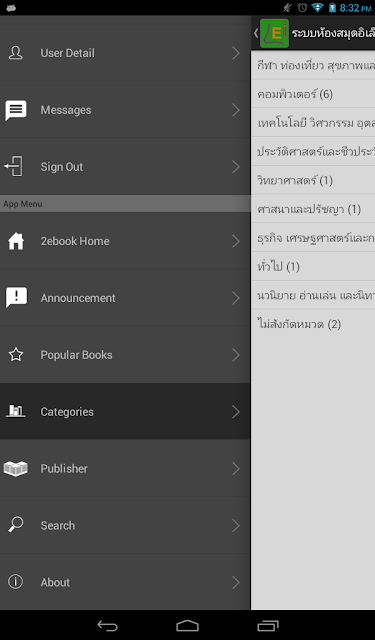Select the 2ebook Home house icon

pos(16,241)
